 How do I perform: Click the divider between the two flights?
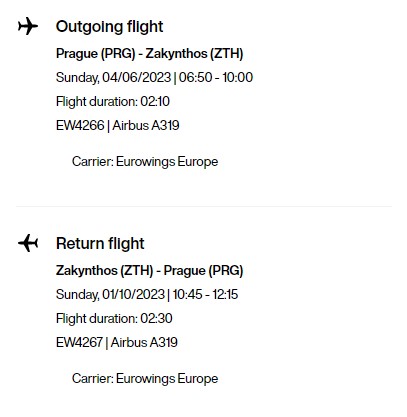tap(204, 206)
